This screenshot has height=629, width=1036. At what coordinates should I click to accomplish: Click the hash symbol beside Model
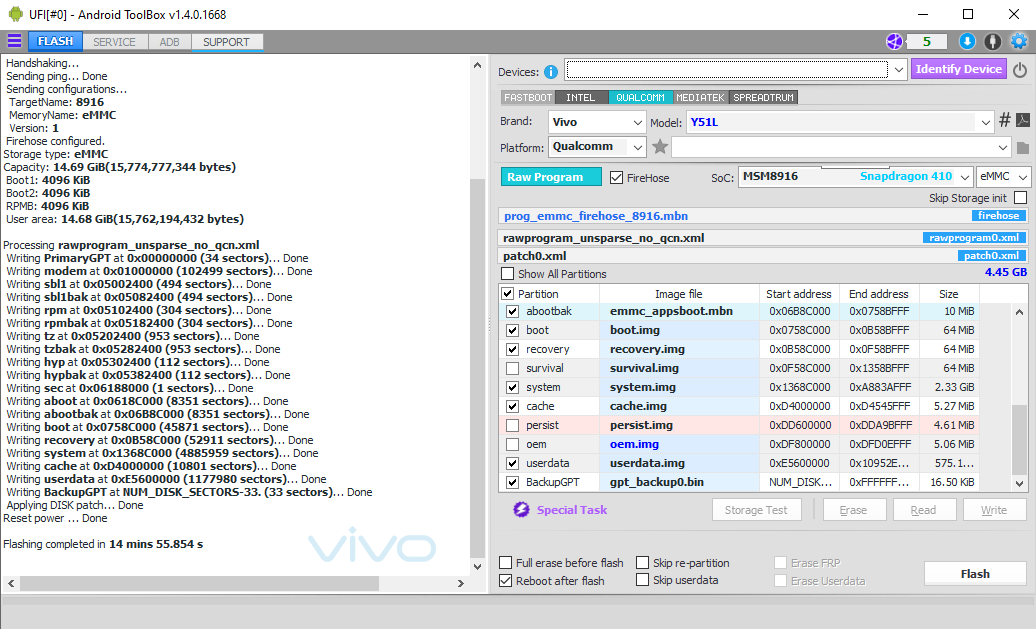click(1004, 120)
